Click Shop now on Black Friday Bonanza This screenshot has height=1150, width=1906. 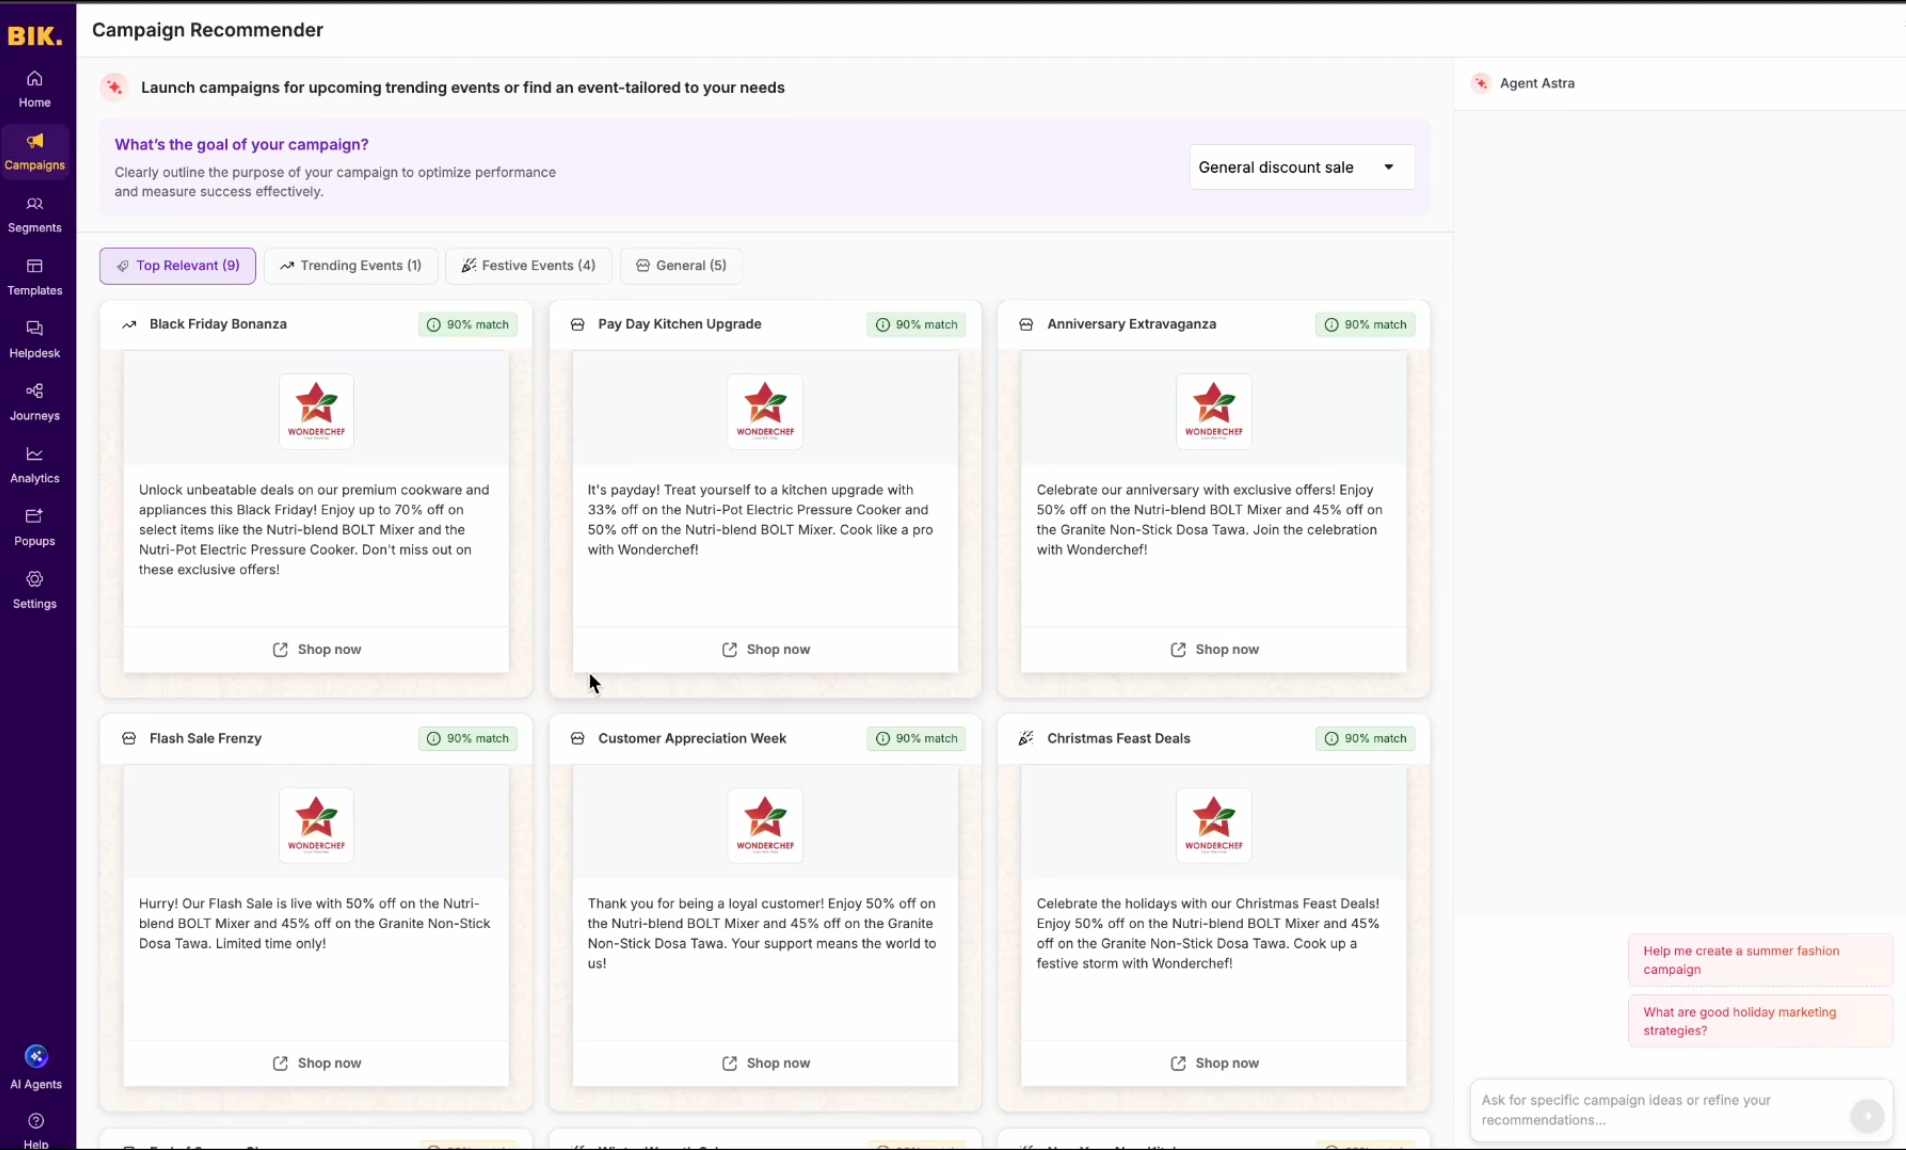(x=316, y=649)
